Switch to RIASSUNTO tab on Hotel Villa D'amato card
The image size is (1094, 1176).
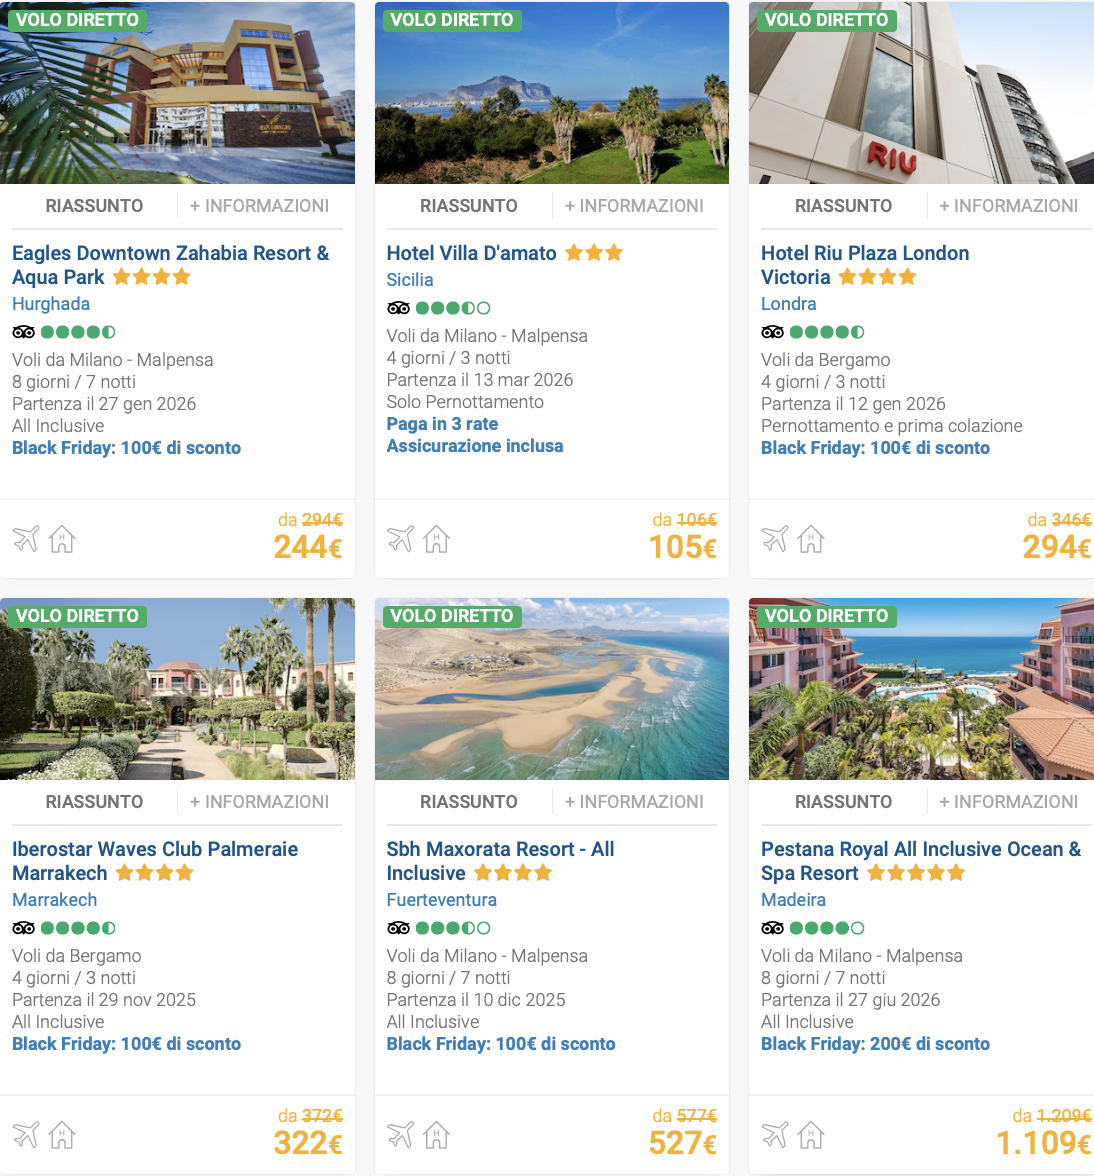pos(468,205)
